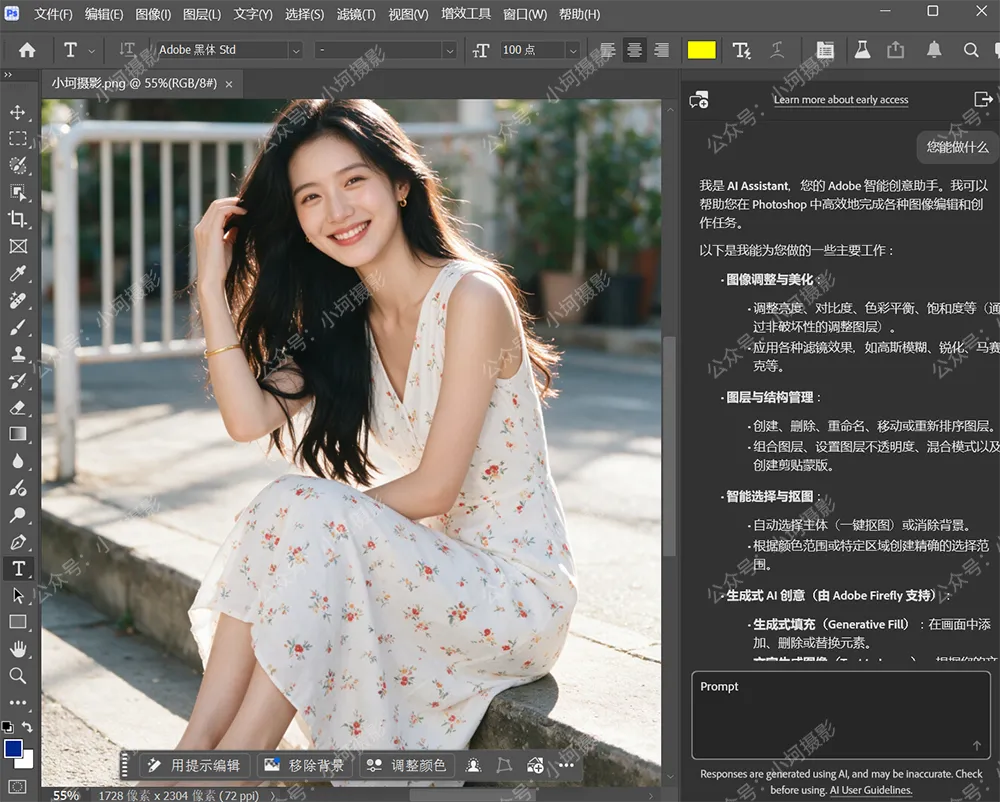This screenshot has height=802, width=1000.
Task: Select the Eraser tool
Action: pos(18,407)
